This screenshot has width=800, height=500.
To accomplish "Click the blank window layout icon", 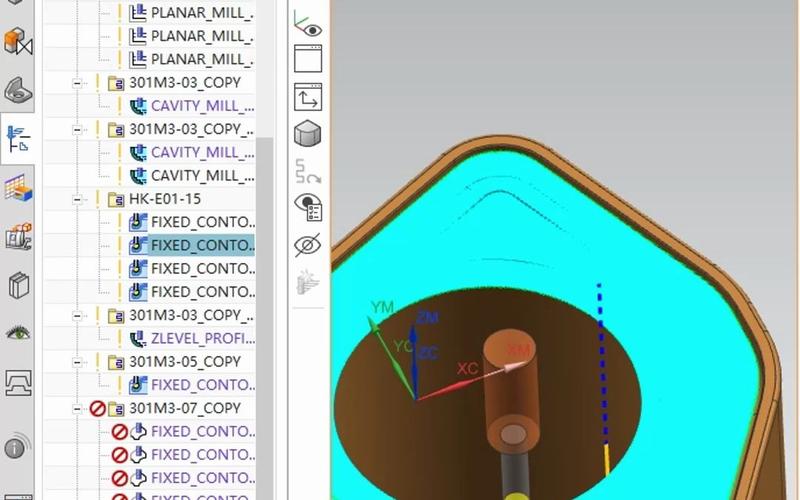I will click(307, 59).
